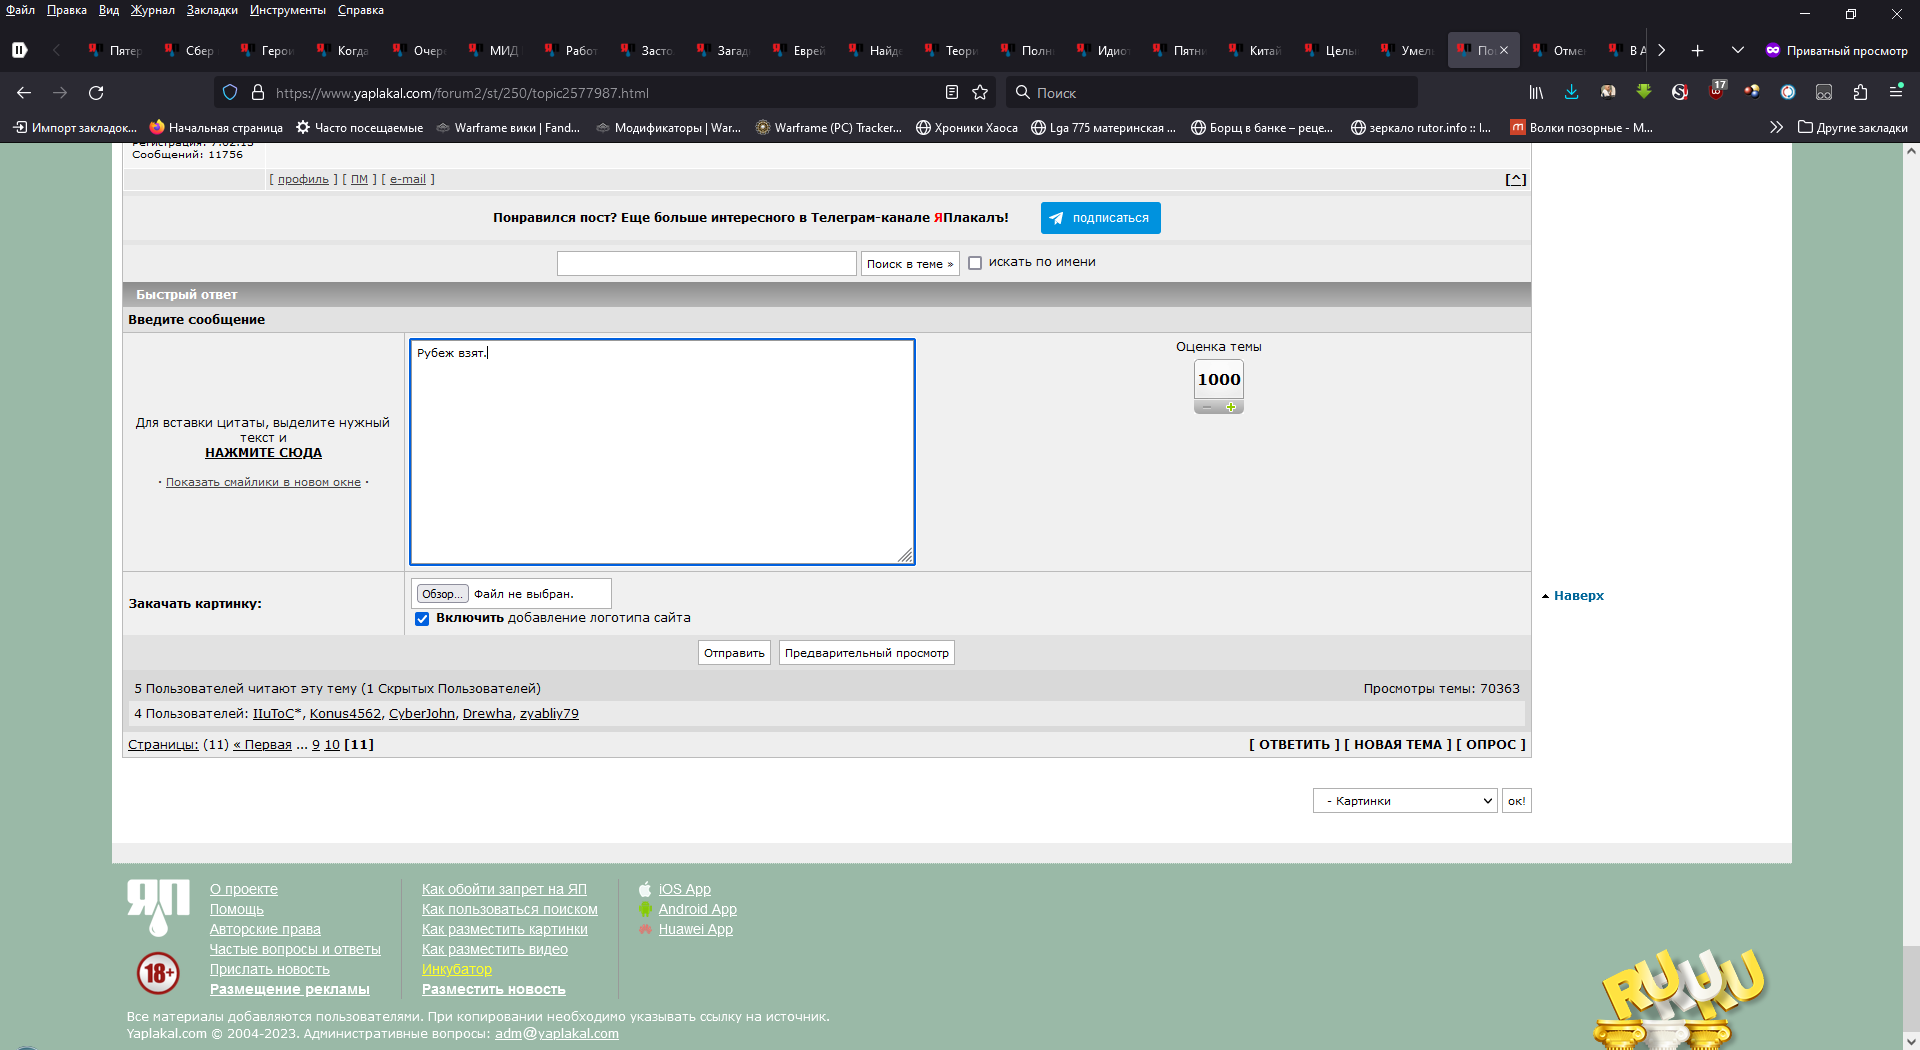Image resolution: width=1920 pixels, height=1050 pixels.
Task: Click the 'Наверх' link
Action: 1578,596
